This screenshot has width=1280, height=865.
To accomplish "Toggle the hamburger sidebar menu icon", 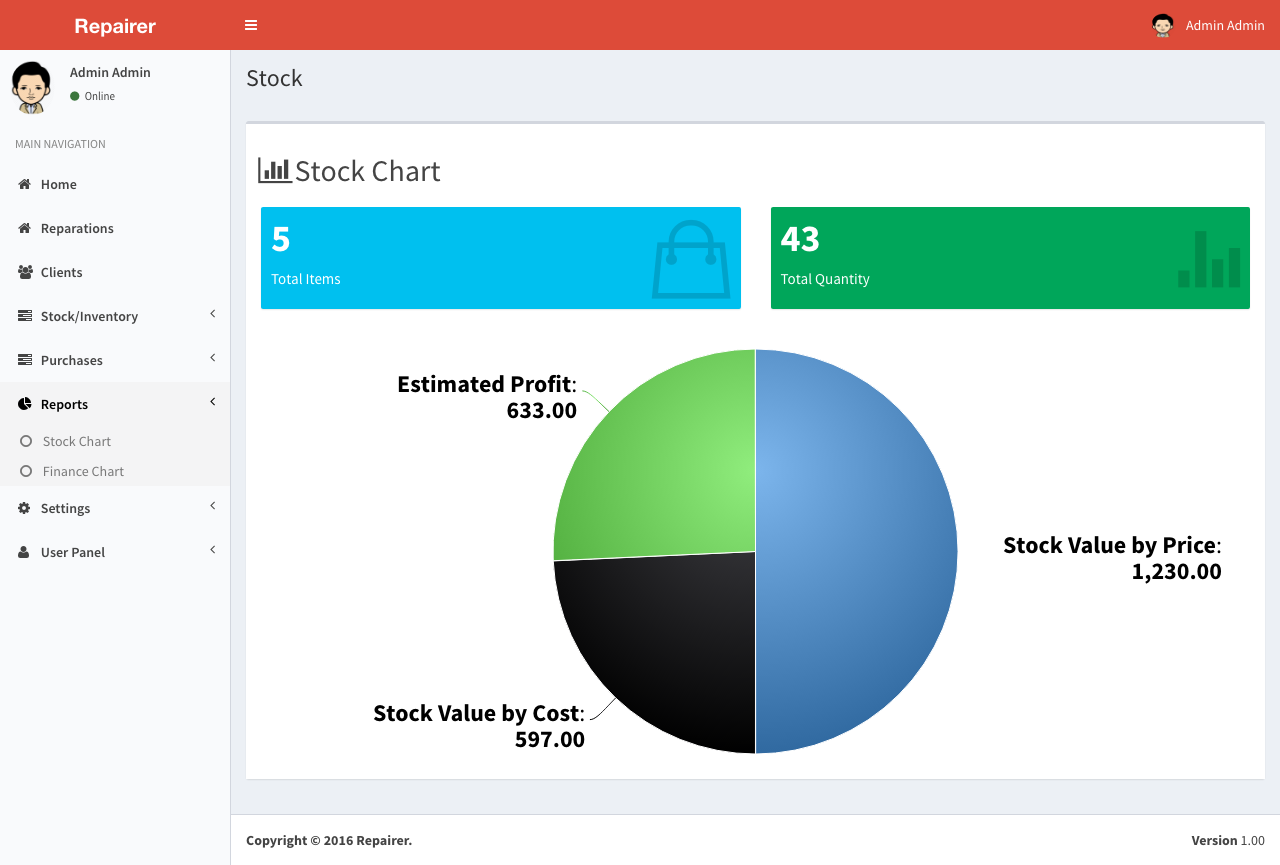I will pos(251,25).
